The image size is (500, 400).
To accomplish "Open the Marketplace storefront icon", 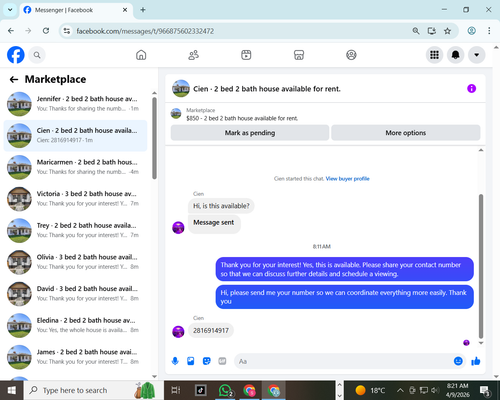I will pos(299,55).
